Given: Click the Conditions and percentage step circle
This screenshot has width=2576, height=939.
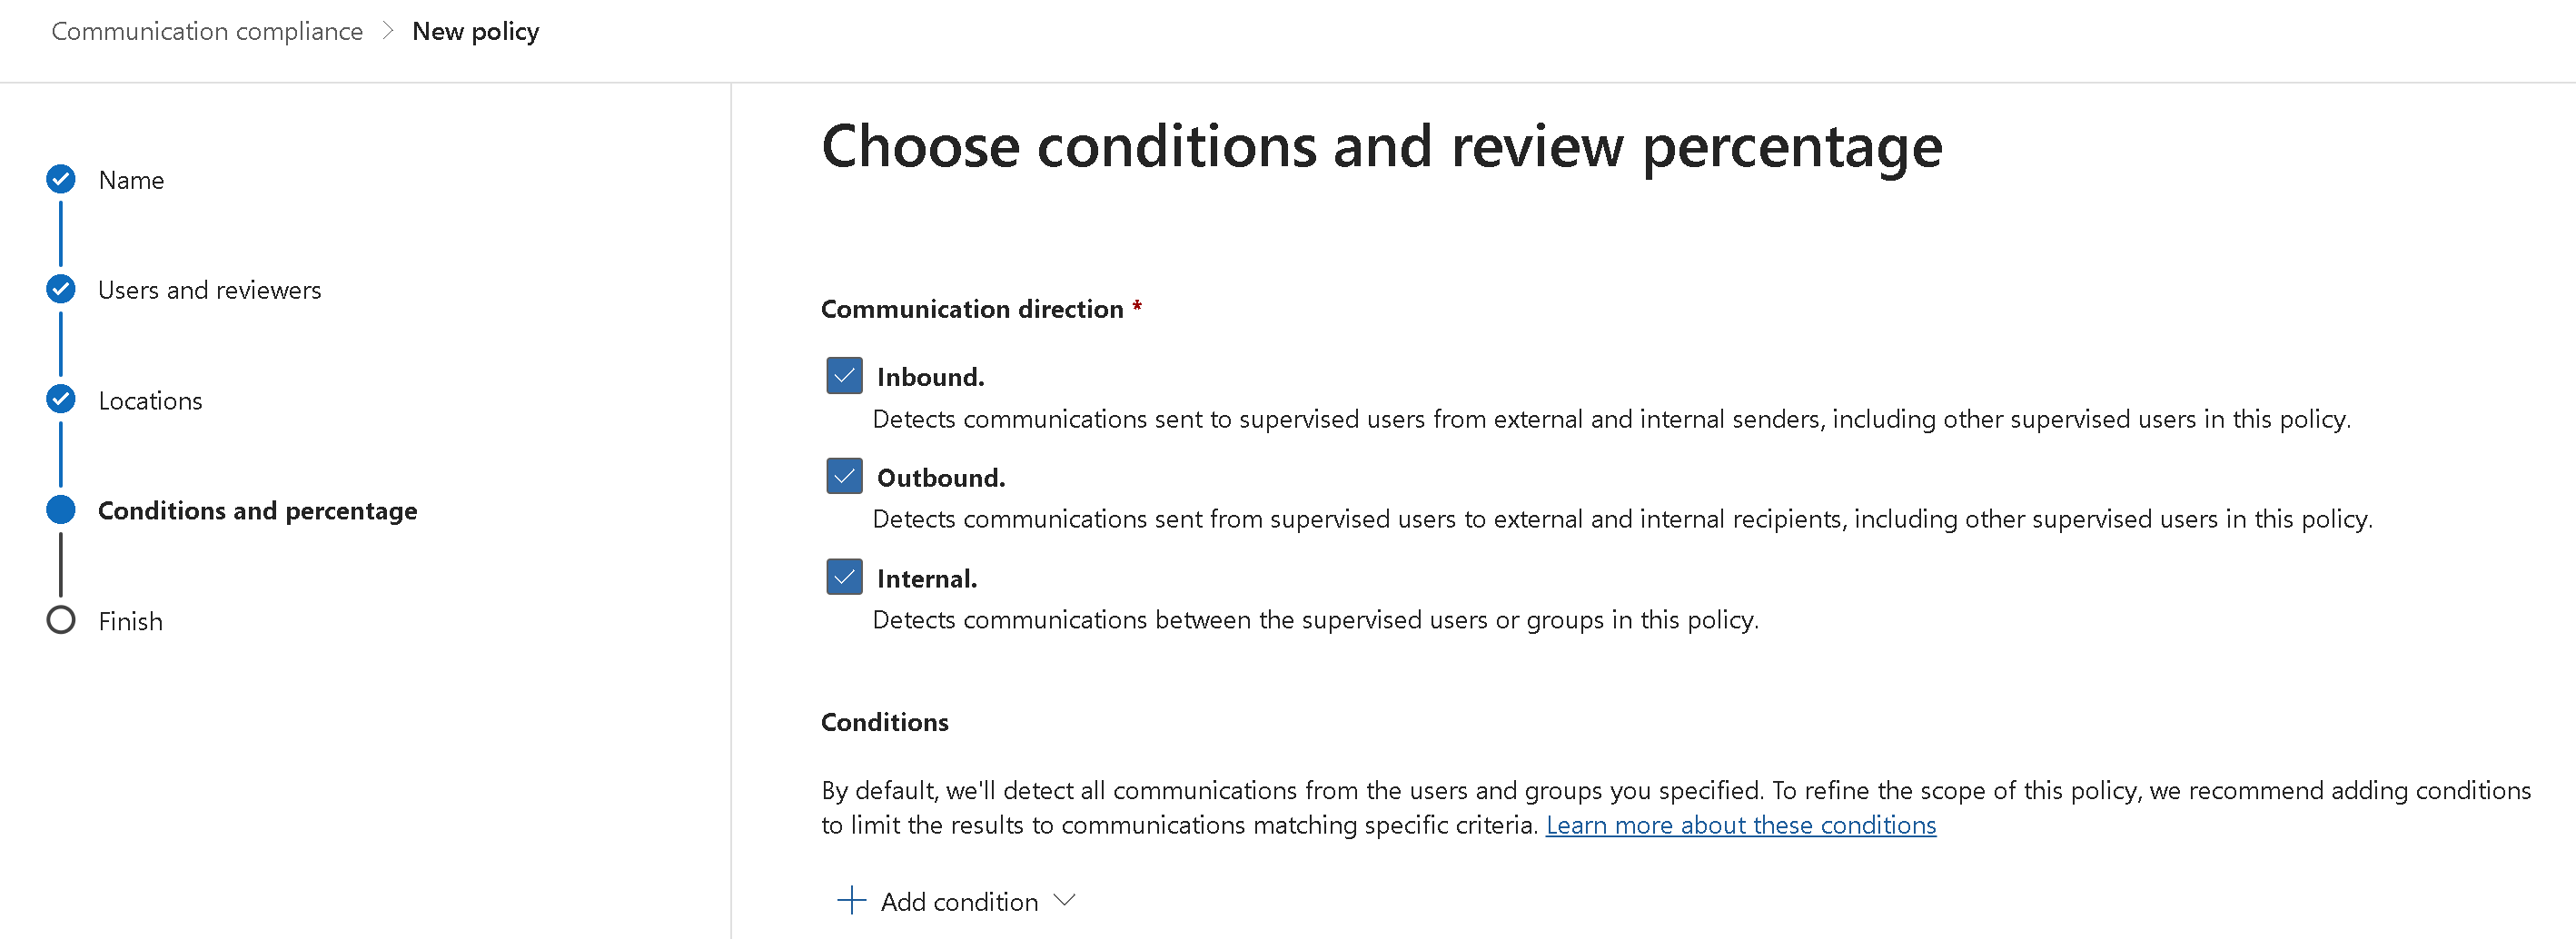Looking at the screenshot, I should (x=61, y=510).
